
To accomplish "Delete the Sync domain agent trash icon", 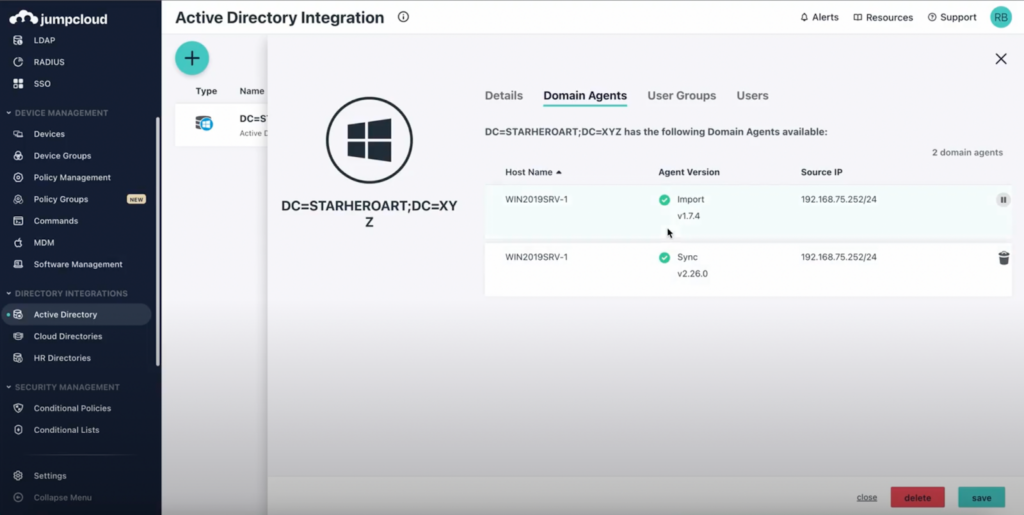I will click(x=1003, y=258).
